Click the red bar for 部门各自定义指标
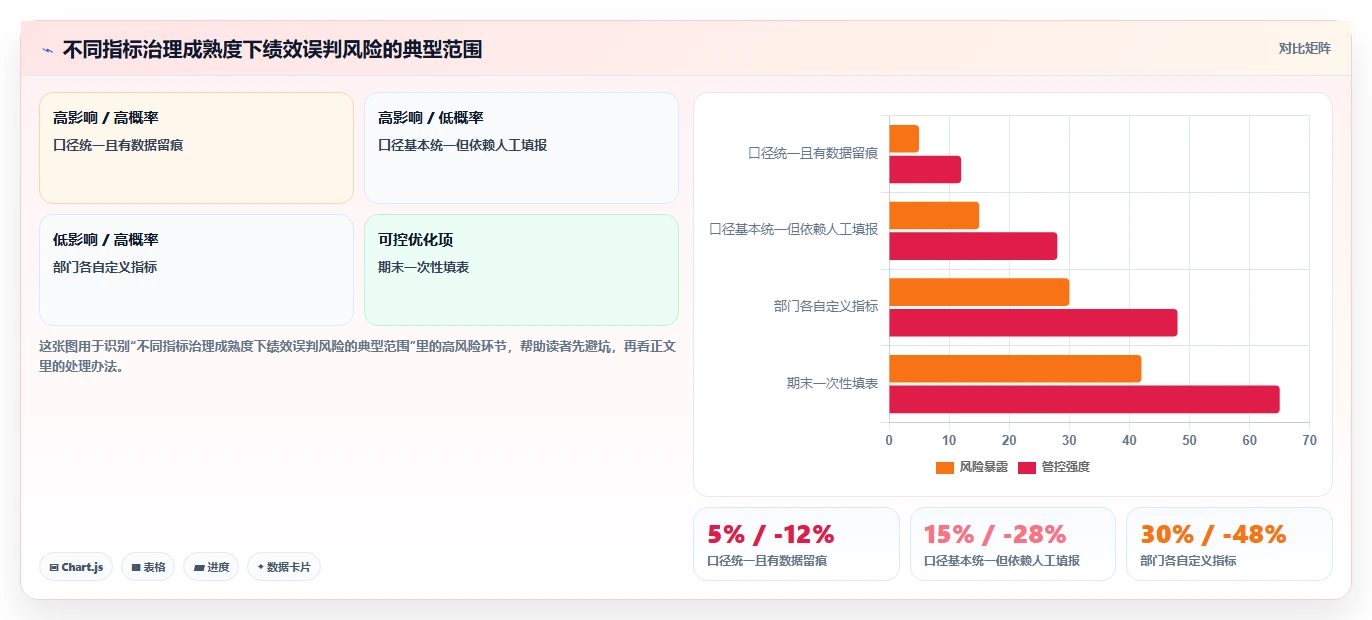Image resolution: width=1372 pixels, height=620 pixels. (1033, 323)
